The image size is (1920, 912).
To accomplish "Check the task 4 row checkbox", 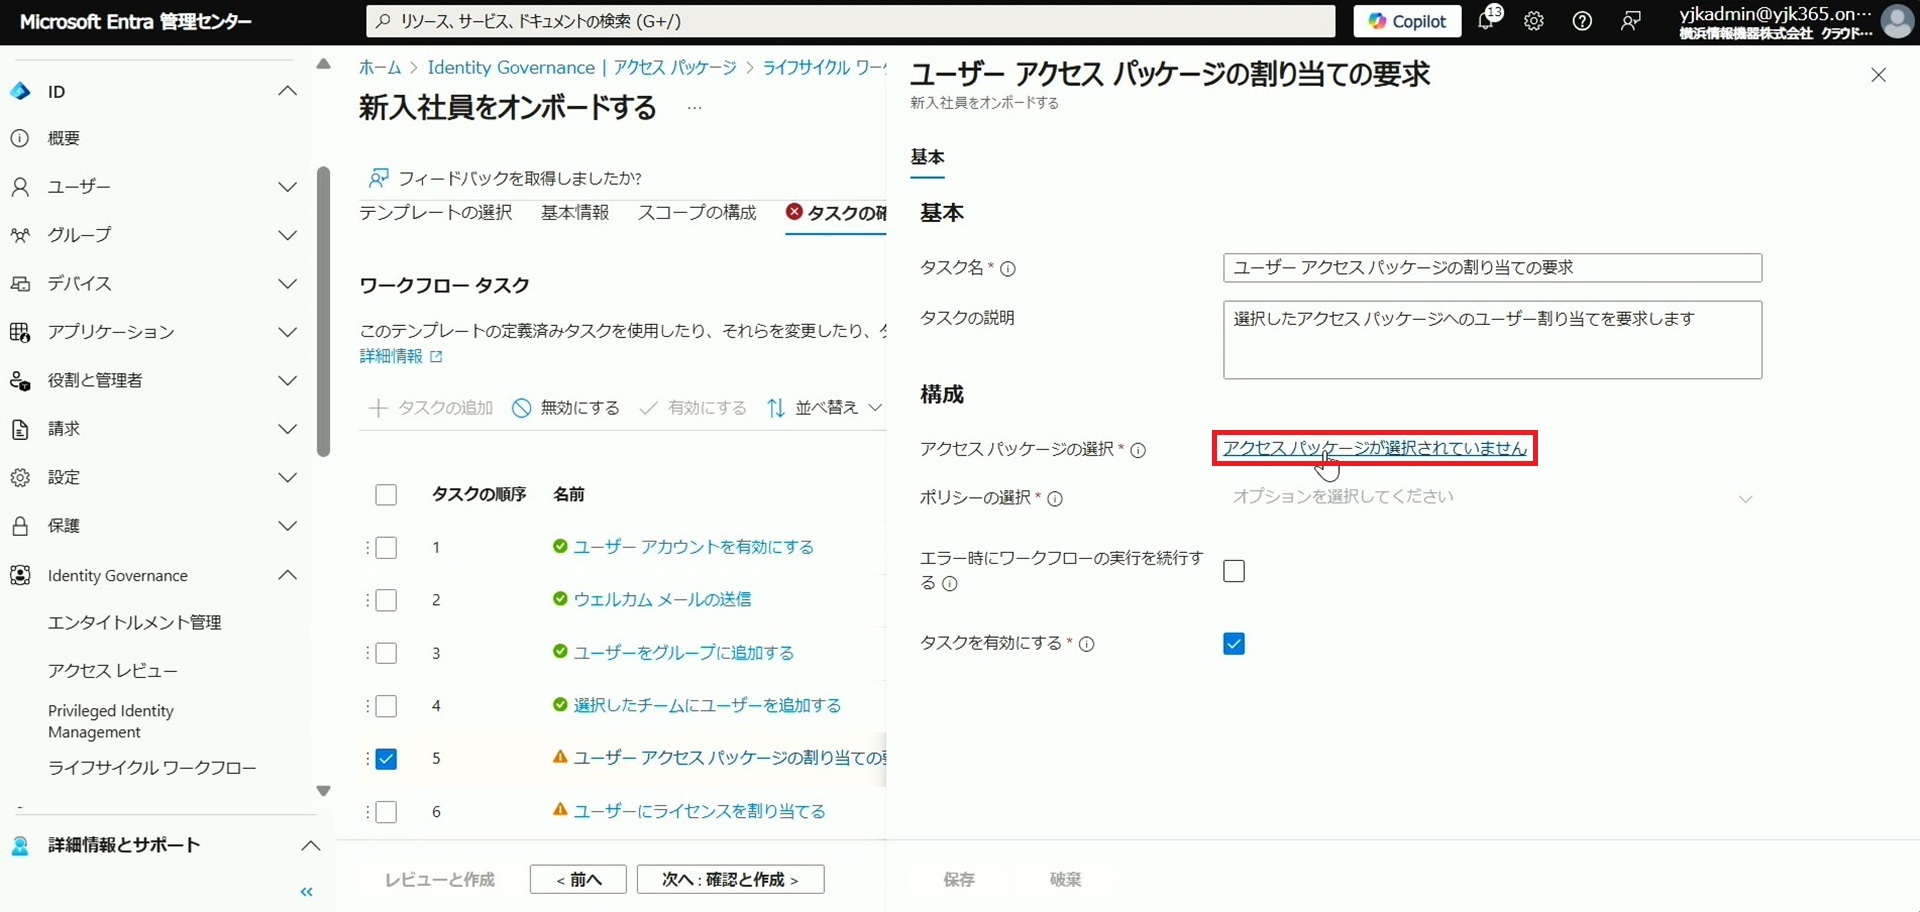I will [x=386, y=706].
